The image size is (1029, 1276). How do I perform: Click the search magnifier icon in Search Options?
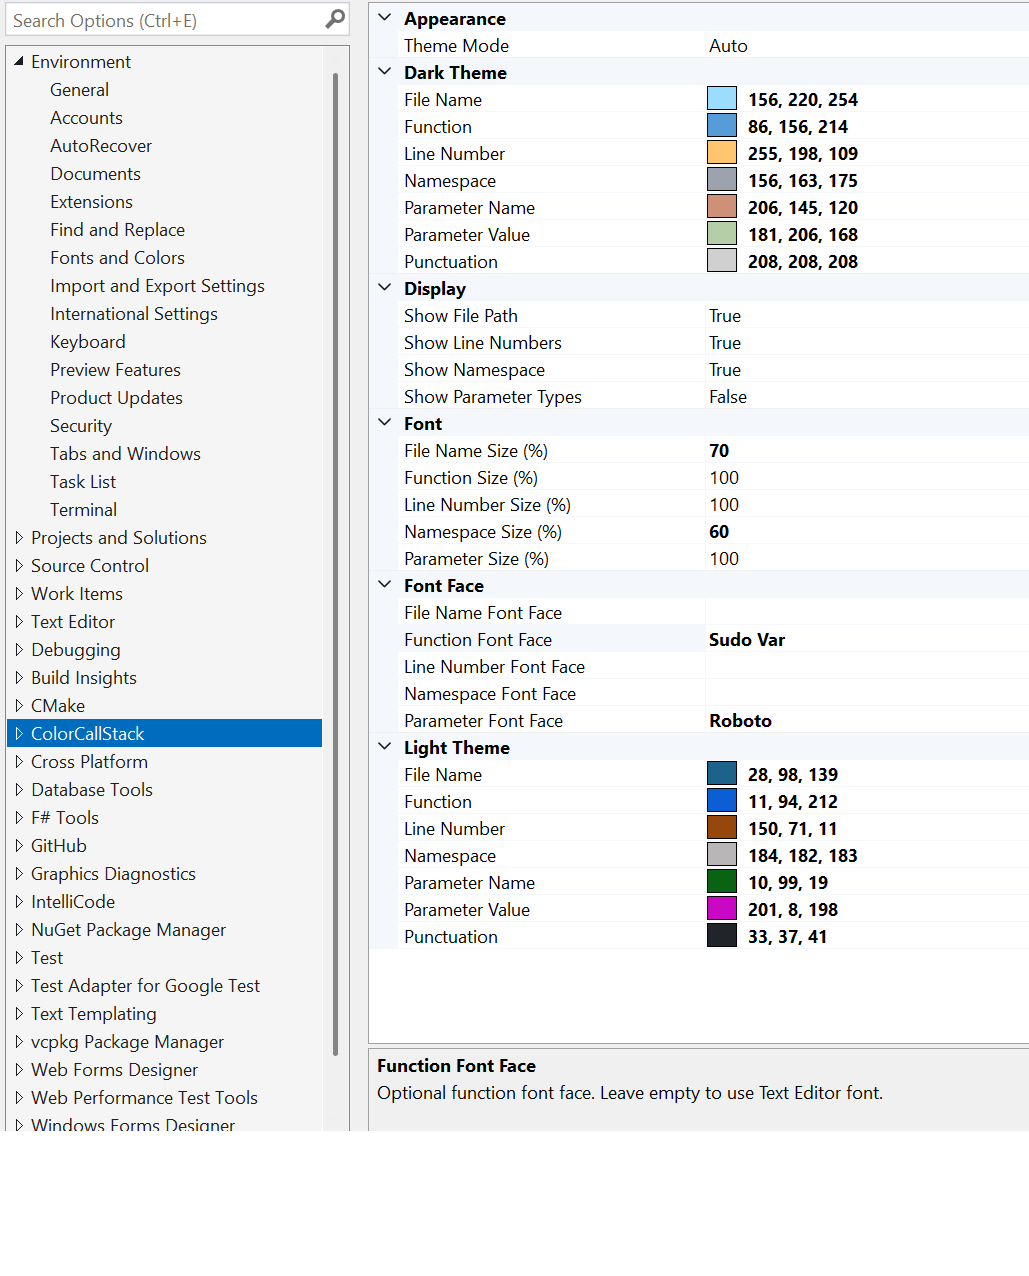pyautogui.click(x=335, y=19)
